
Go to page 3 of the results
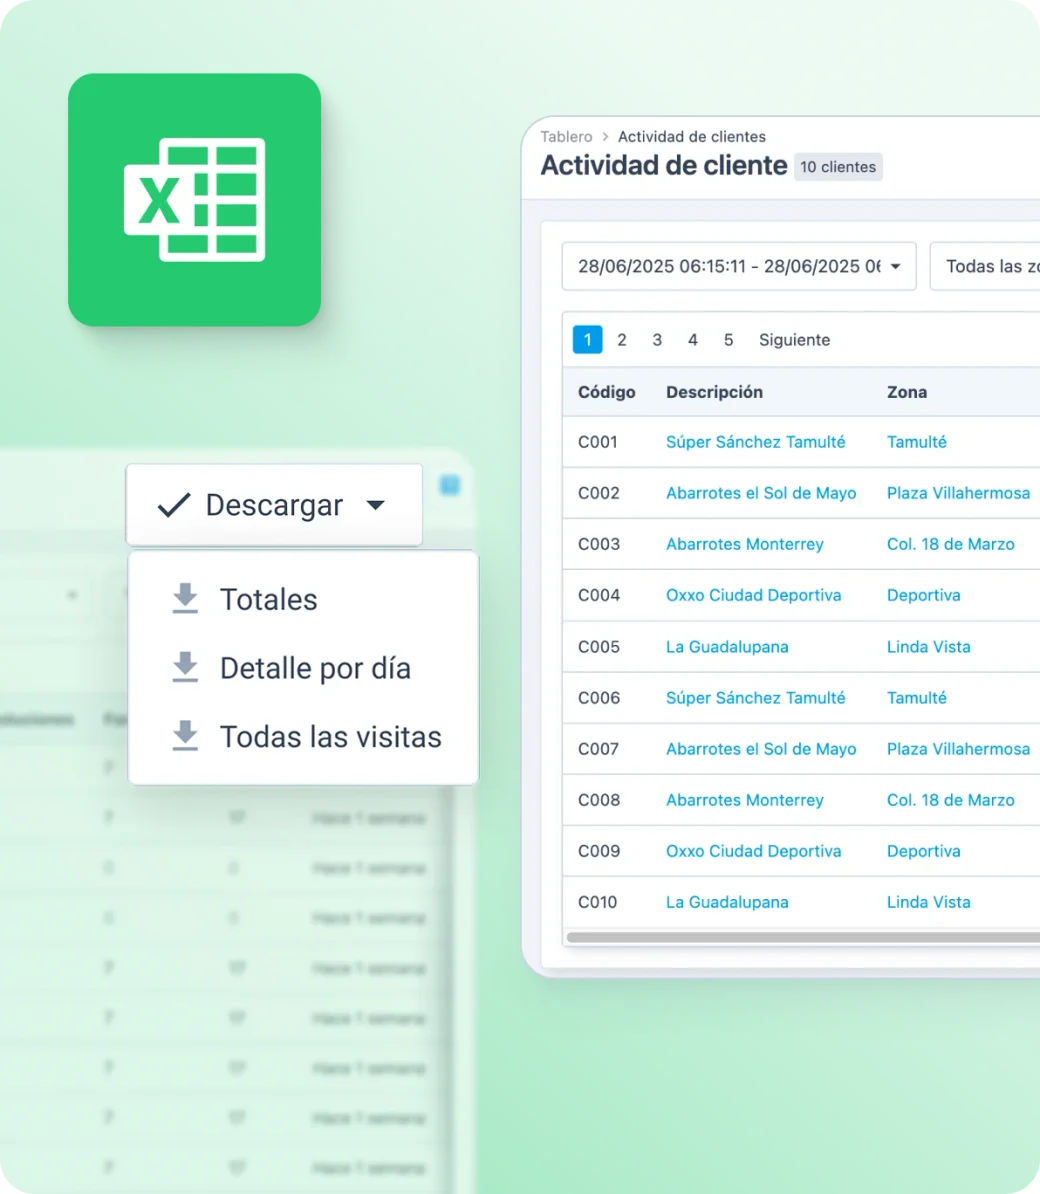pyautogui.click(x=657, y=340)
